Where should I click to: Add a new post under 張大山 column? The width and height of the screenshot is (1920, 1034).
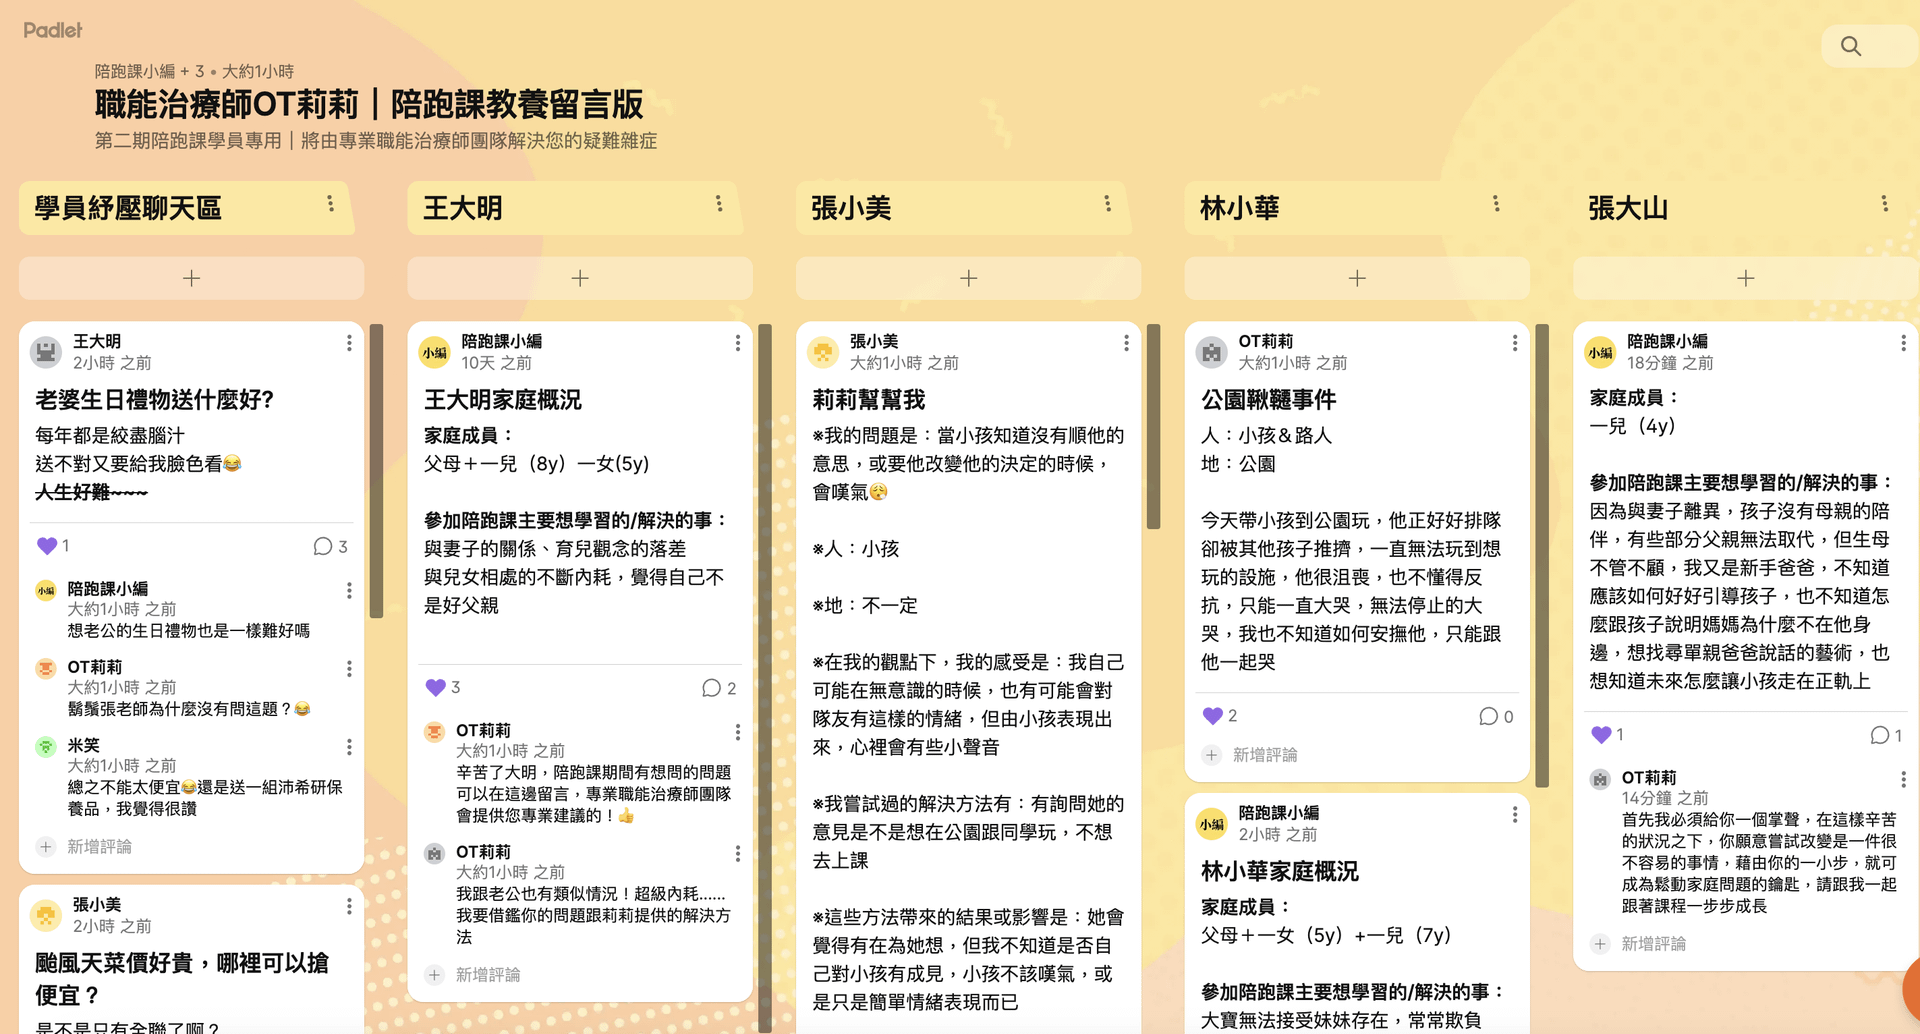(1745, 278)
